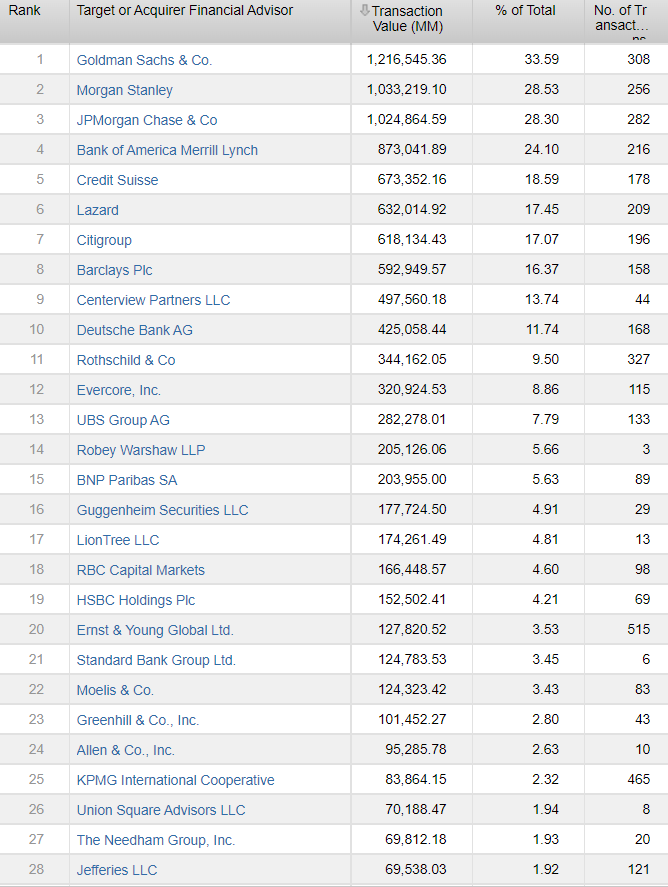Image resolution: width=668 pixels, height=887 pixels.
Task: Open the Morgan Stanley advisor link
Action: coord(124,90)
